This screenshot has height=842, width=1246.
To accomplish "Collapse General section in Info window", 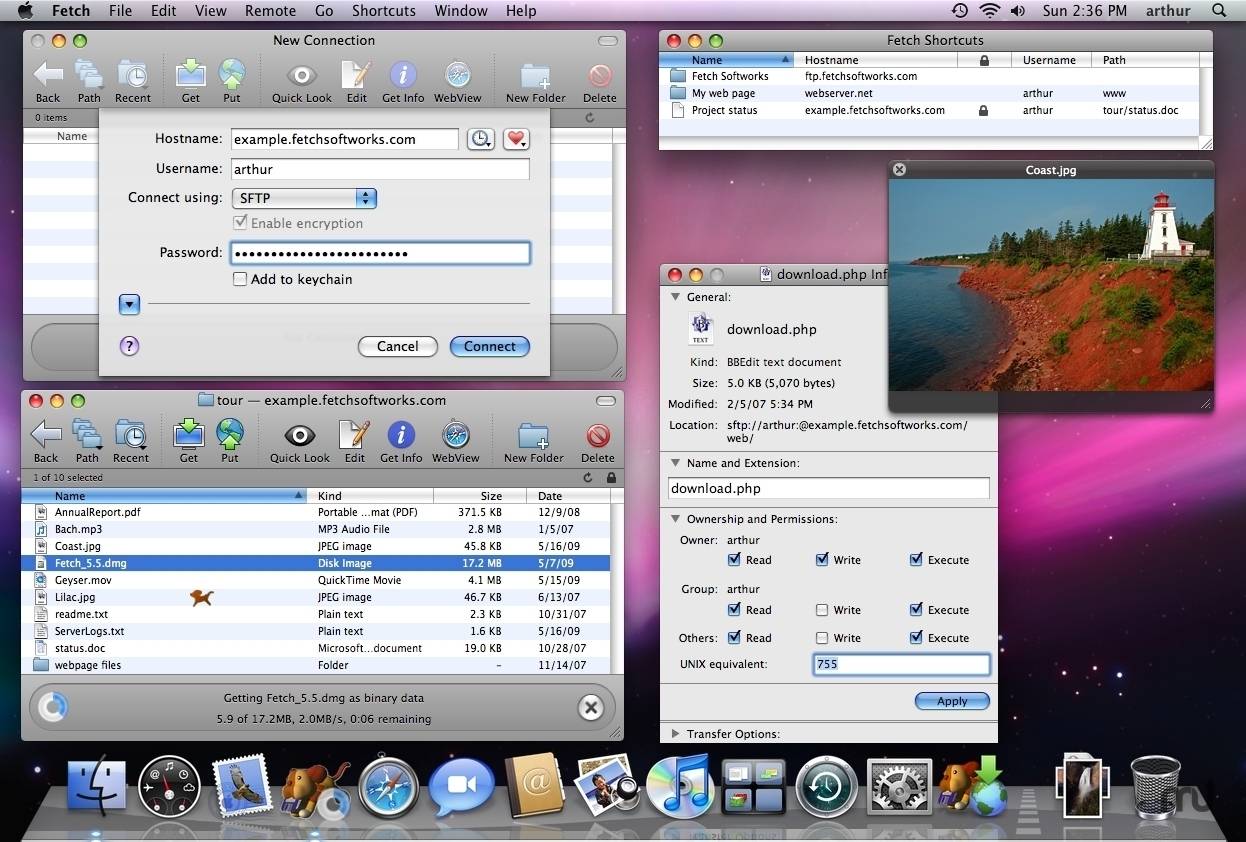I will coord(675,297).
